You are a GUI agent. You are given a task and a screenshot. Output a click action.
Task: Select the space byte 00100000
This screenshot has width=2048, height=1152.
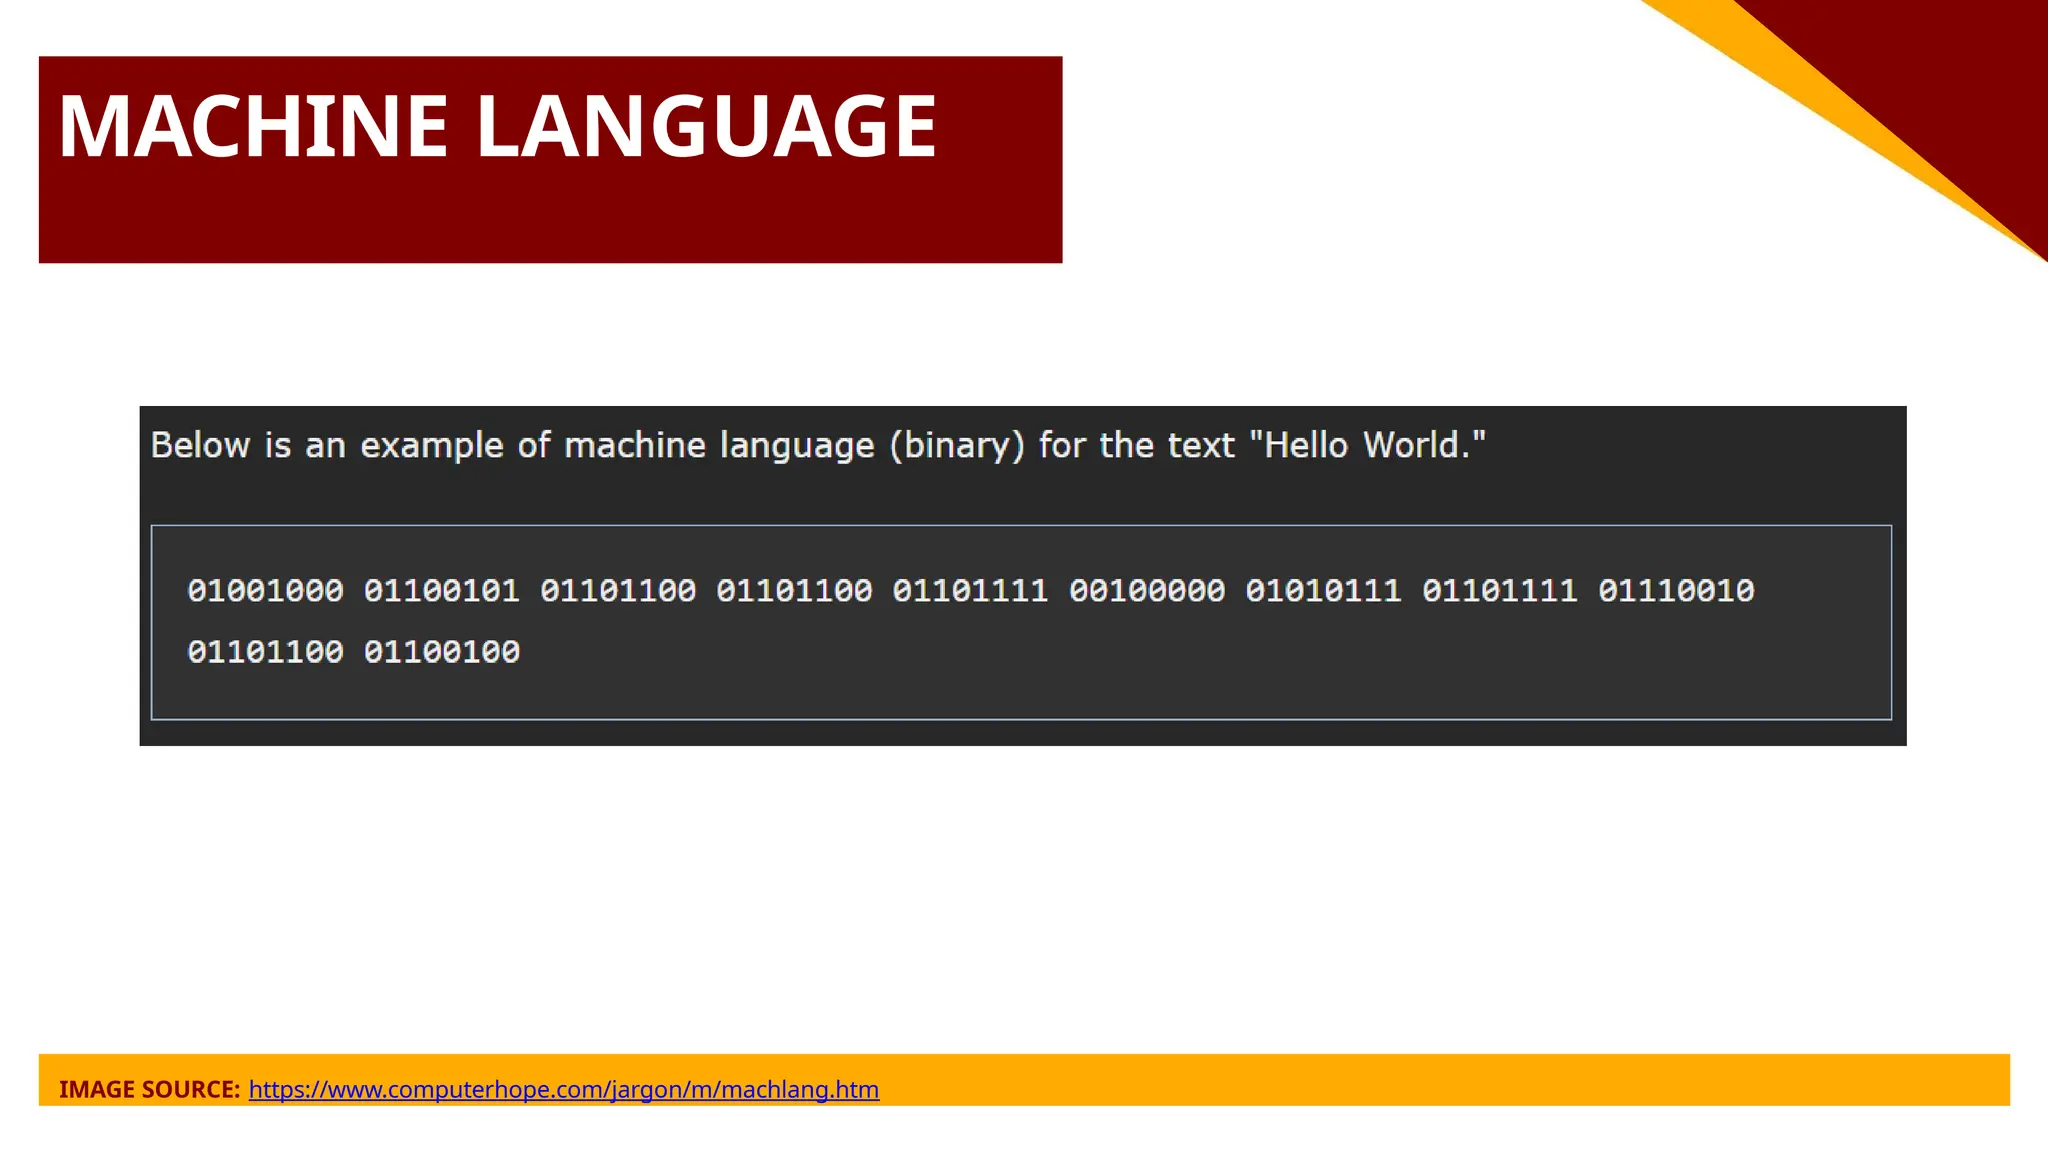(1147, 591)
